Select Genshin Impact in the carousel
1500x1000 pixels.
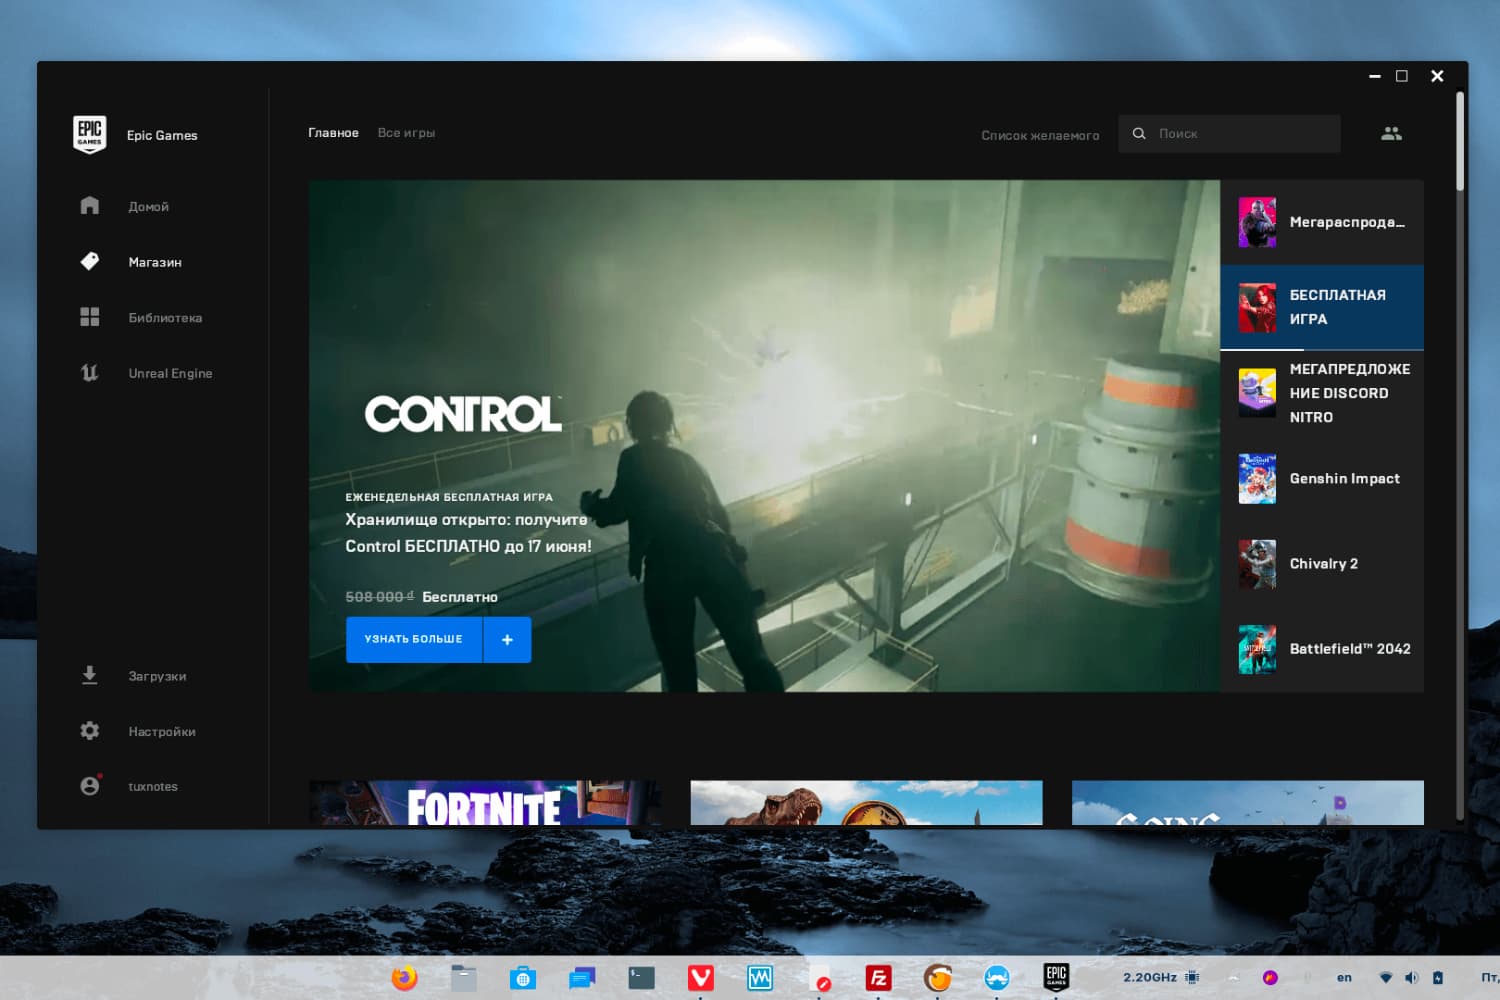[1322, 478]
